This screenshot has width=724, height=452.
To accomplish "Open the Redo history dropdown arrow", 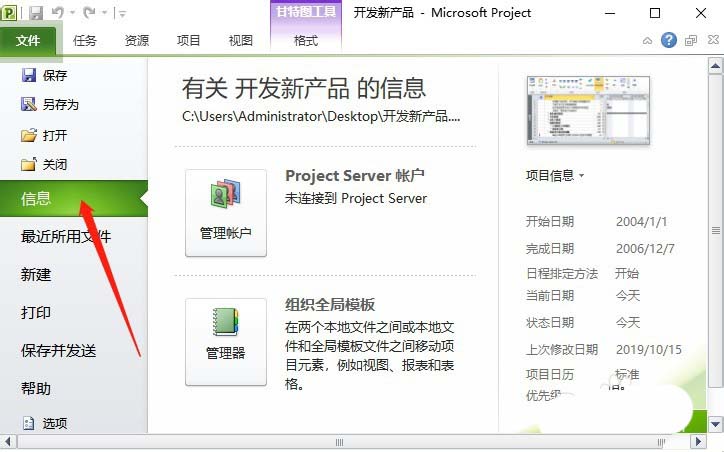I will coord(104,13).
